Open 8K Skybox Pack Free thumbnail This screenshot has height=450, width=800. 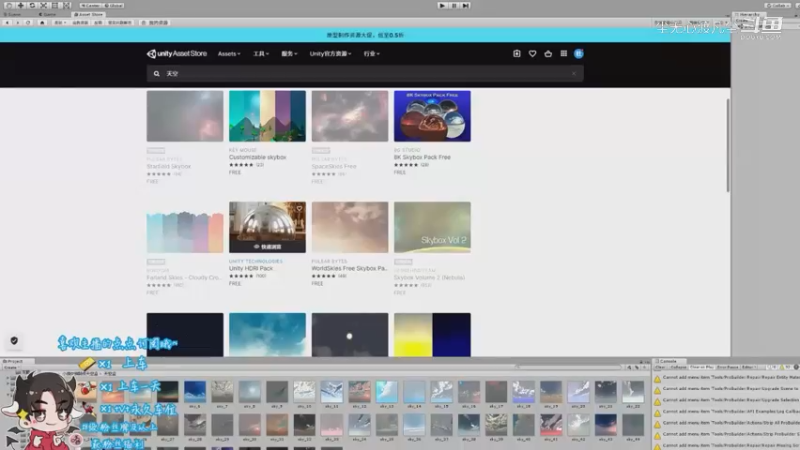(432, 116)
